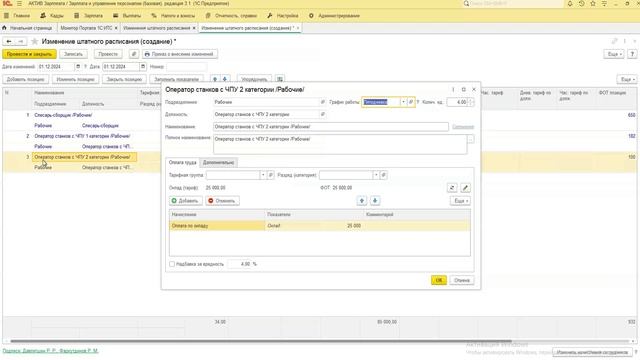Open Разряд (категория) field link icon
The image size is (640, 360).
click(383, 175)
